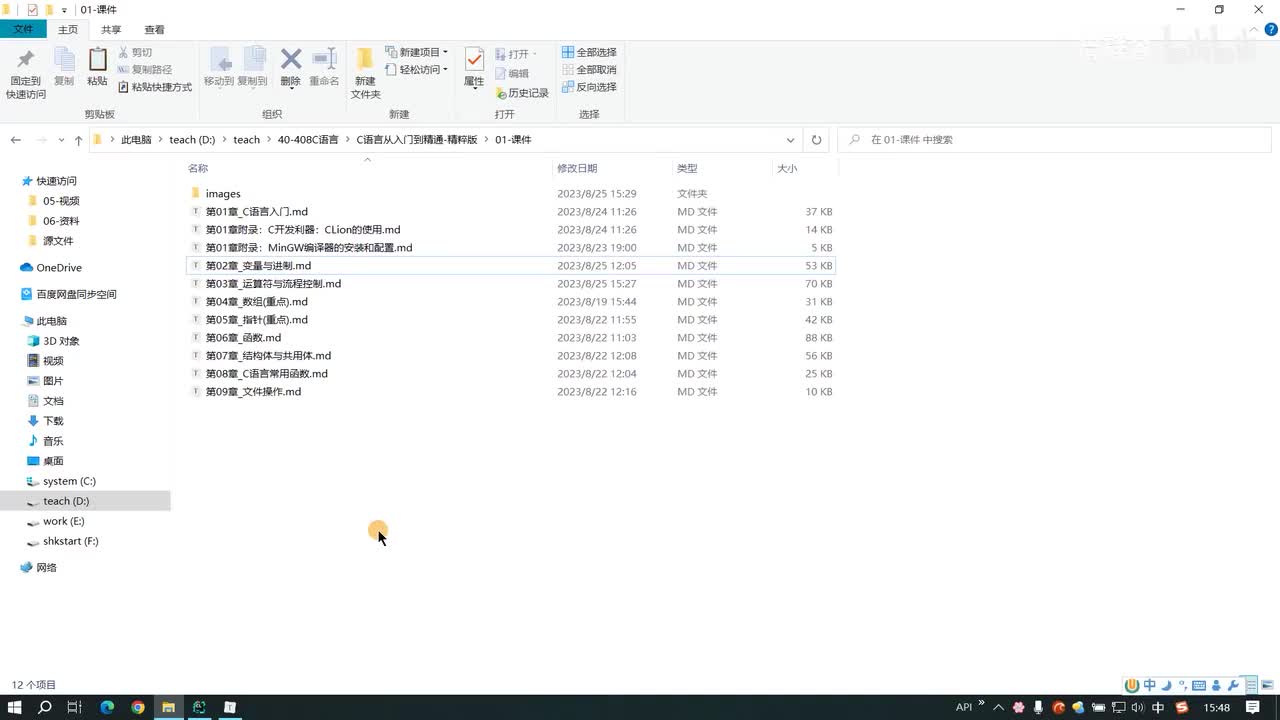Screen dimensions: 1280x720
Task: Select 05-视频 in Quick Access
Action: pos(60,201)
